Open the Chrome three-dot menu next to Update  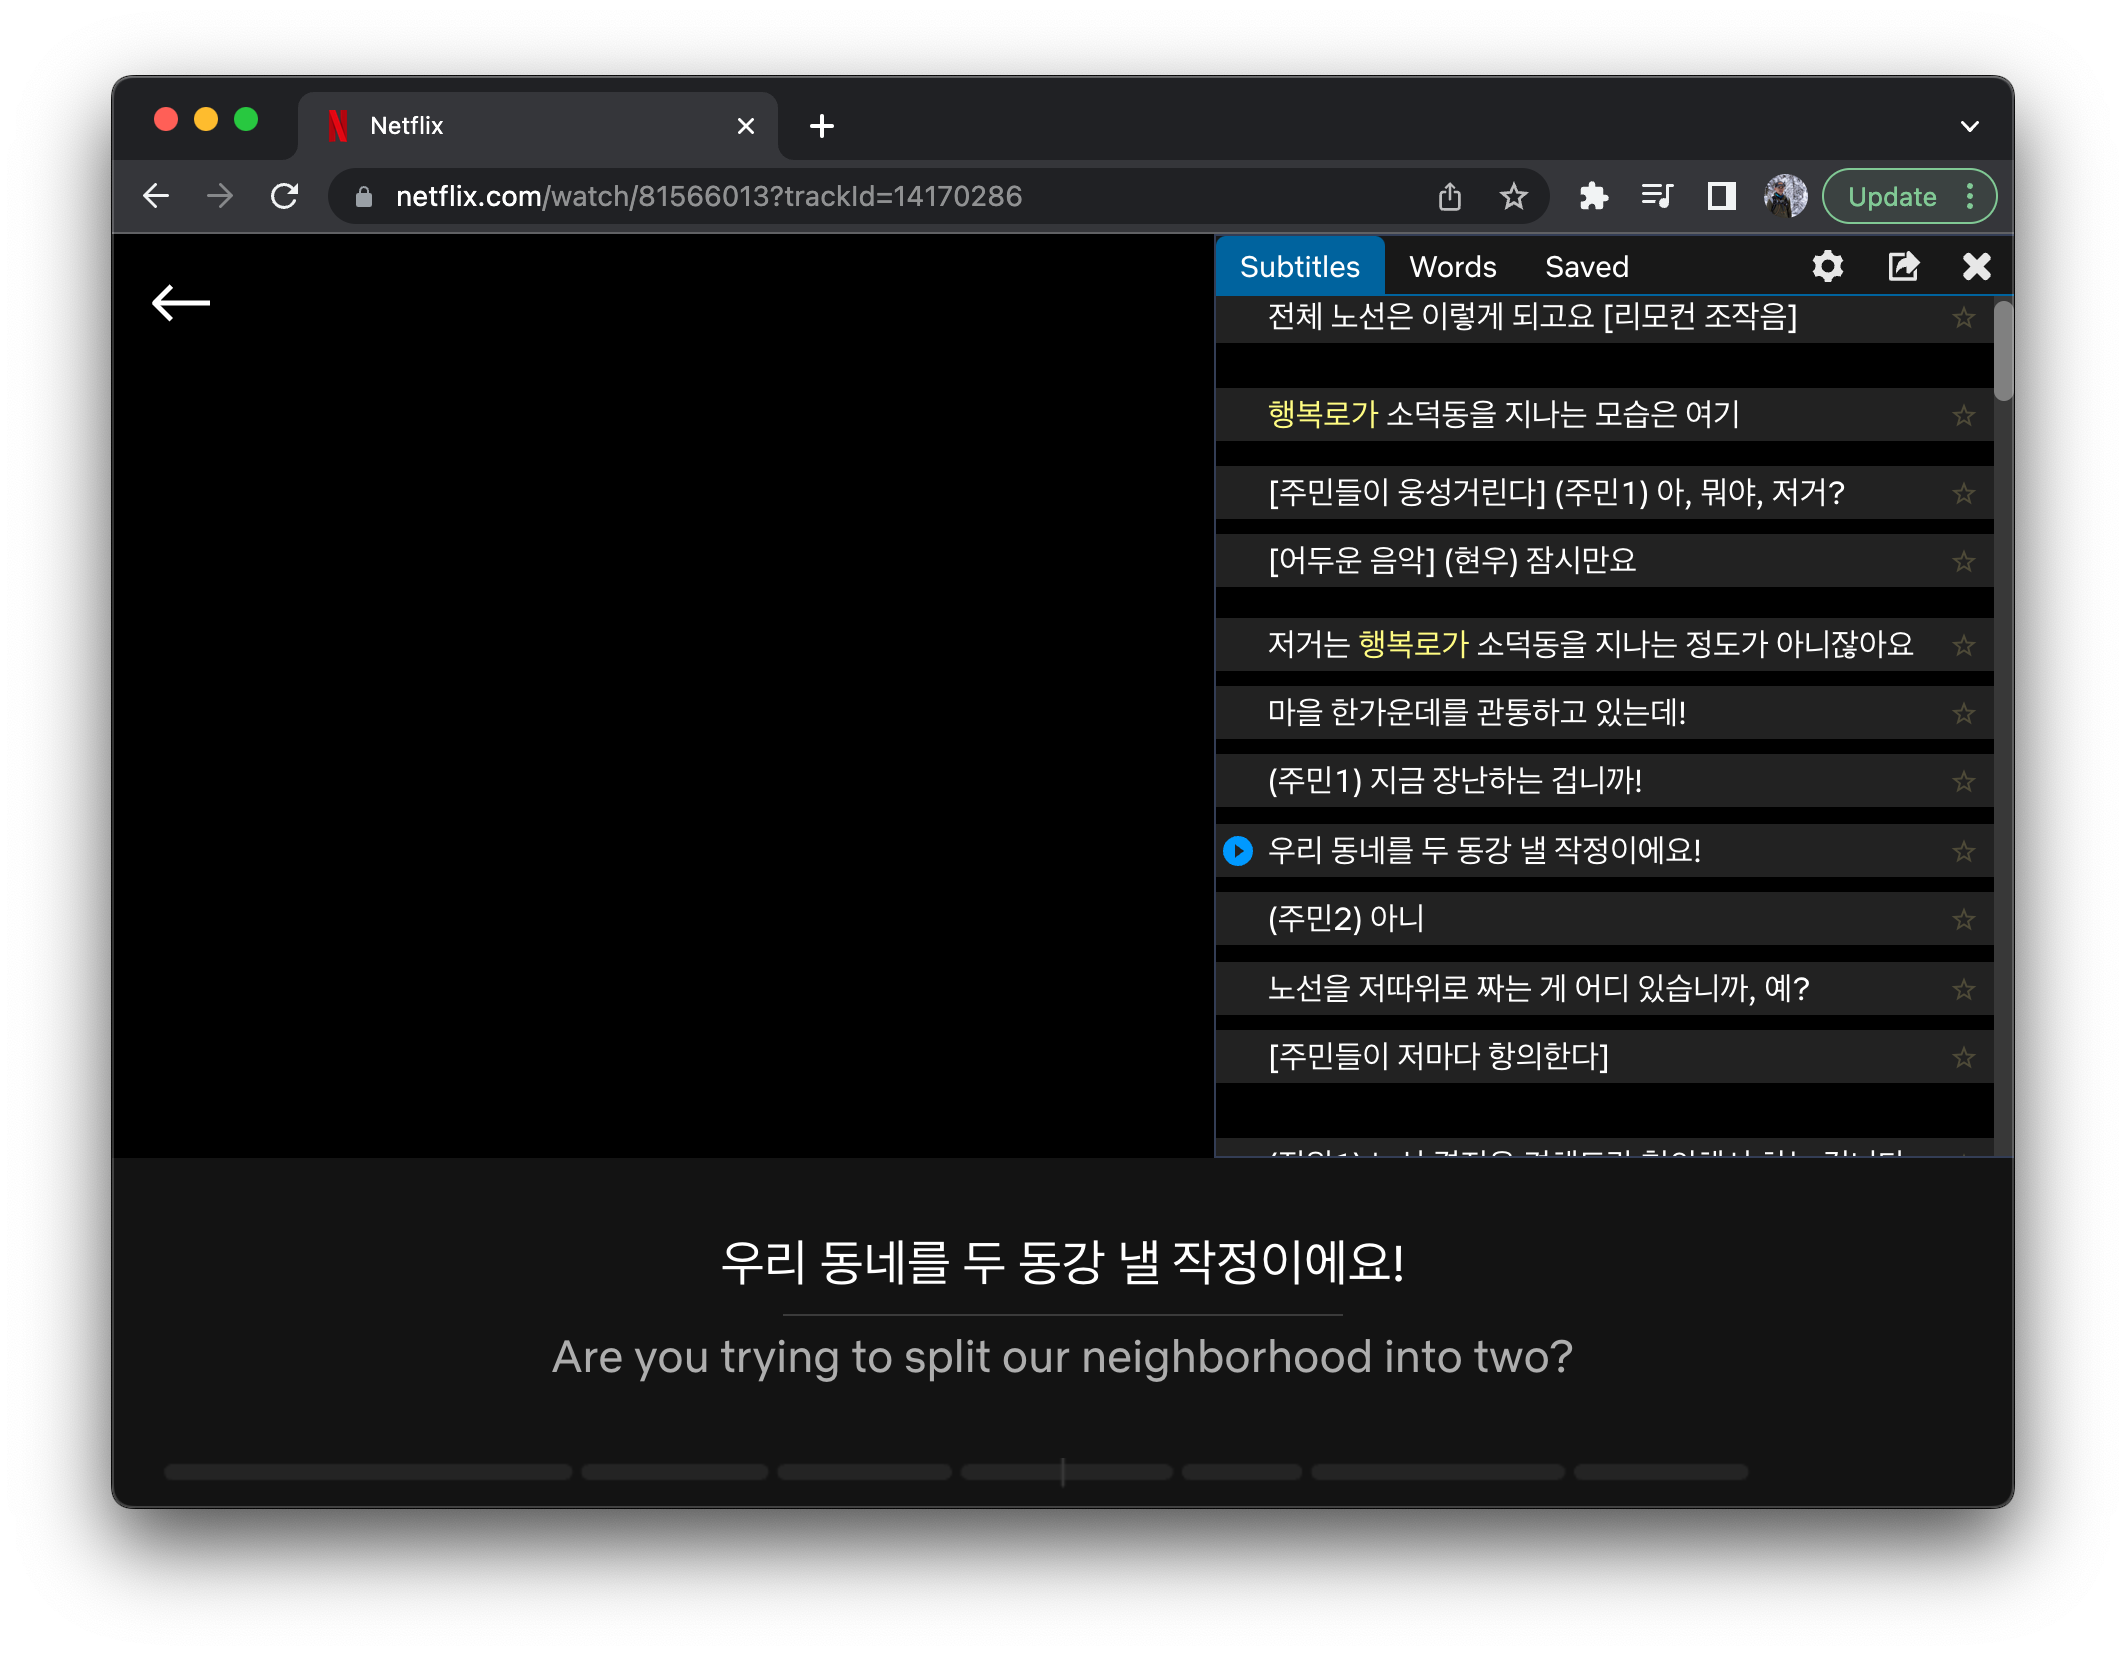pos(1970,196)
